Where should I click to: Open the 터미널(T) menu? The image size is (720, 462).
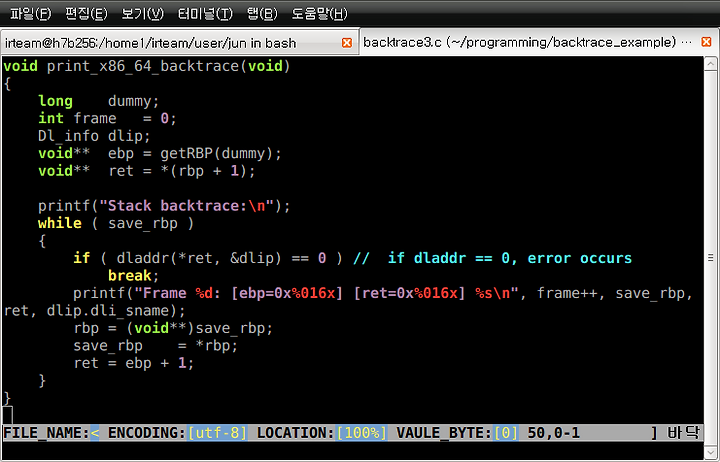click(205, 14)
